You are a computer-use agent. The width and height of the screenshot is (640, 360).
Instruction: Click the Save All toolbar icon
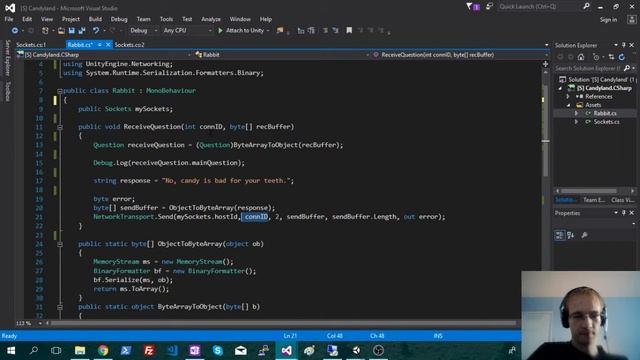pos(82,31)
